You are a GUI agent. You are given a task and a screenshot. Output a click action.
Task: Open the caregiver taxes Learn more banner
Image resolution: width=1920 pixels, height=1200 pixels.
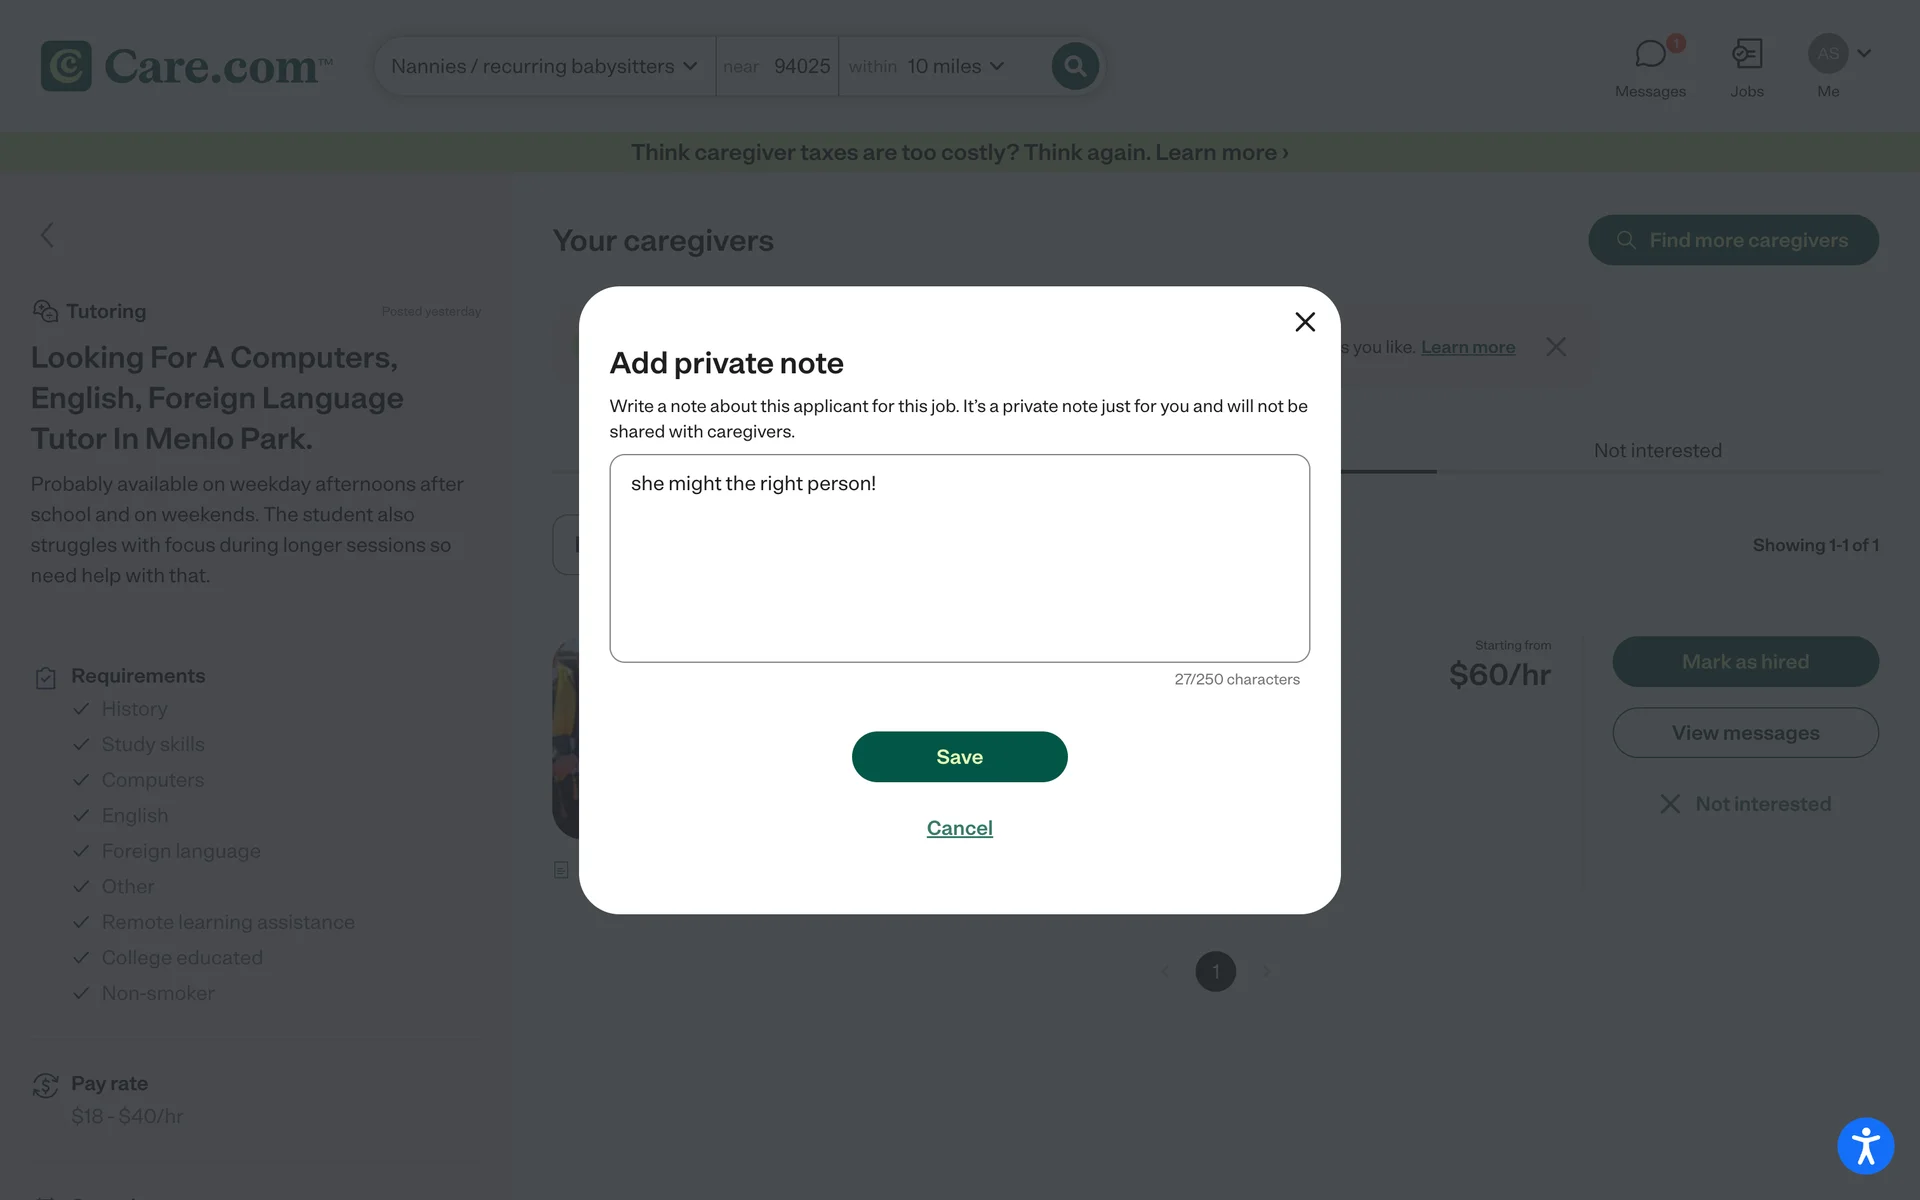click(959, 152)
